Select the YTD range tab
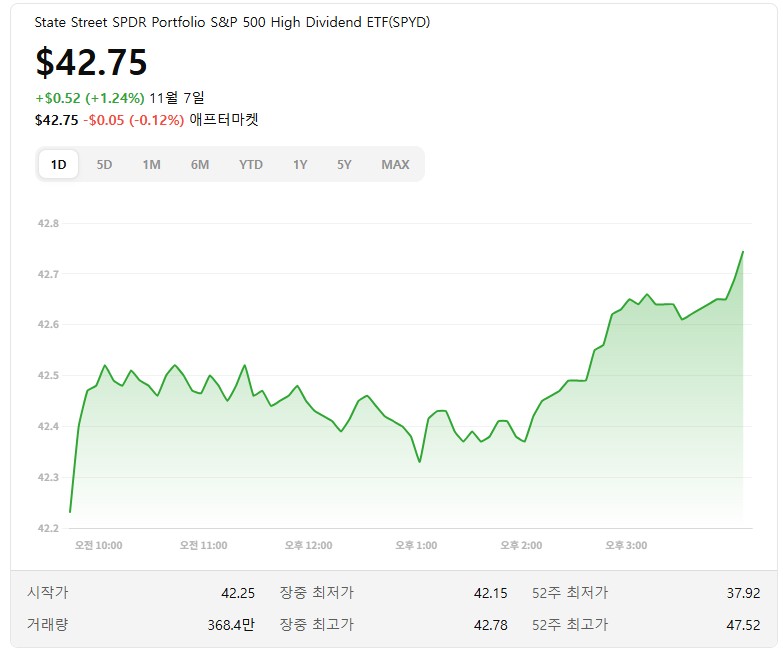 (251, 164)
